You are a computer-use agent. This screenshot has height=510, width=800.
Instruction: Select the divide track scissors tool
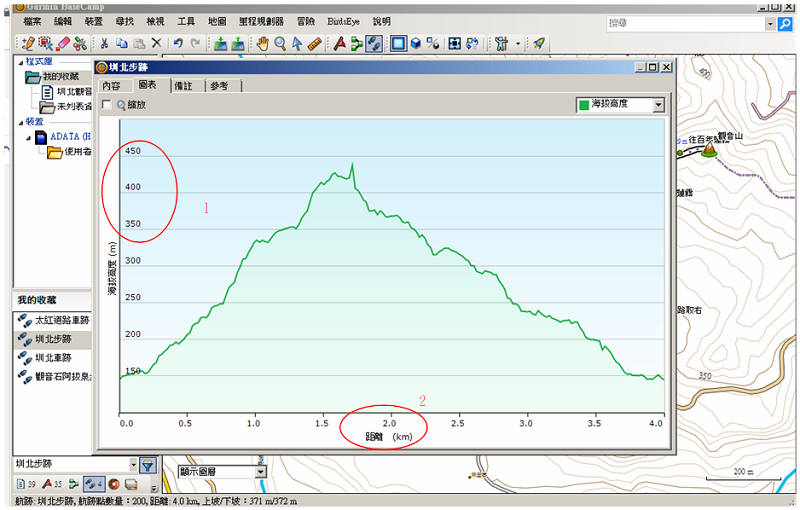click(x=80, y=44)
